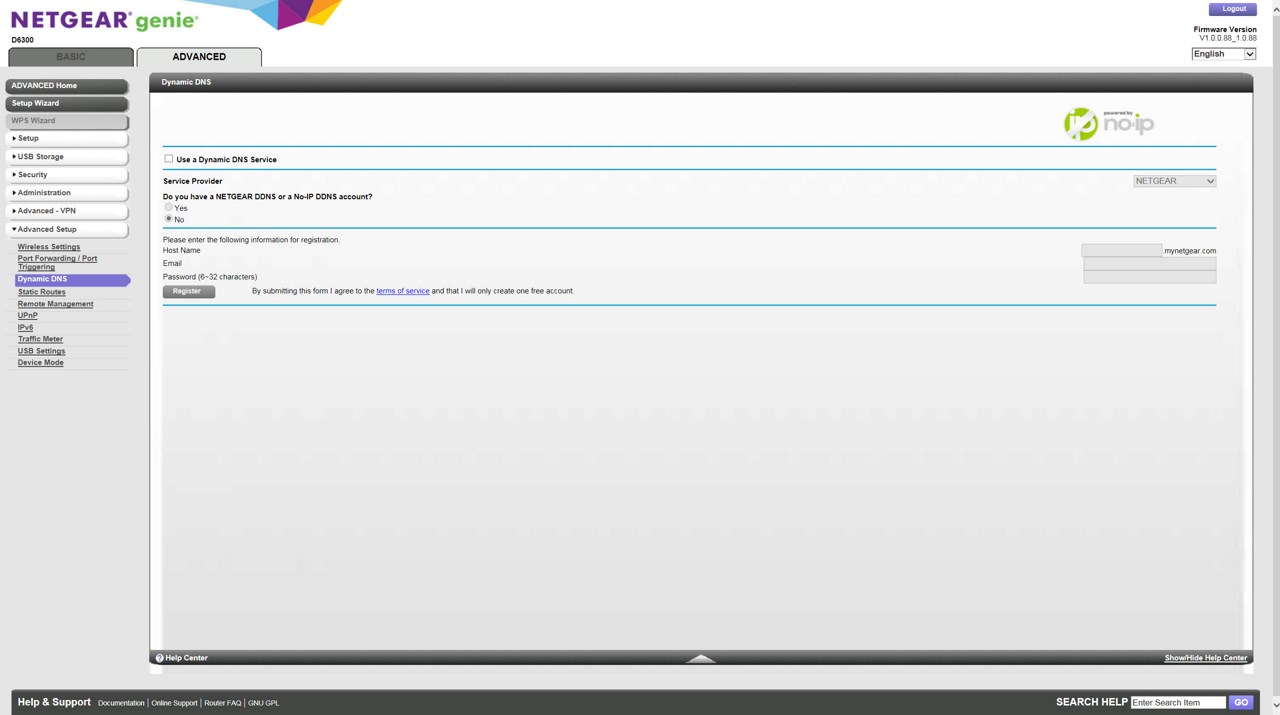Expand the Administration section
Viewport: 1280px width, 715px height.
67,193
